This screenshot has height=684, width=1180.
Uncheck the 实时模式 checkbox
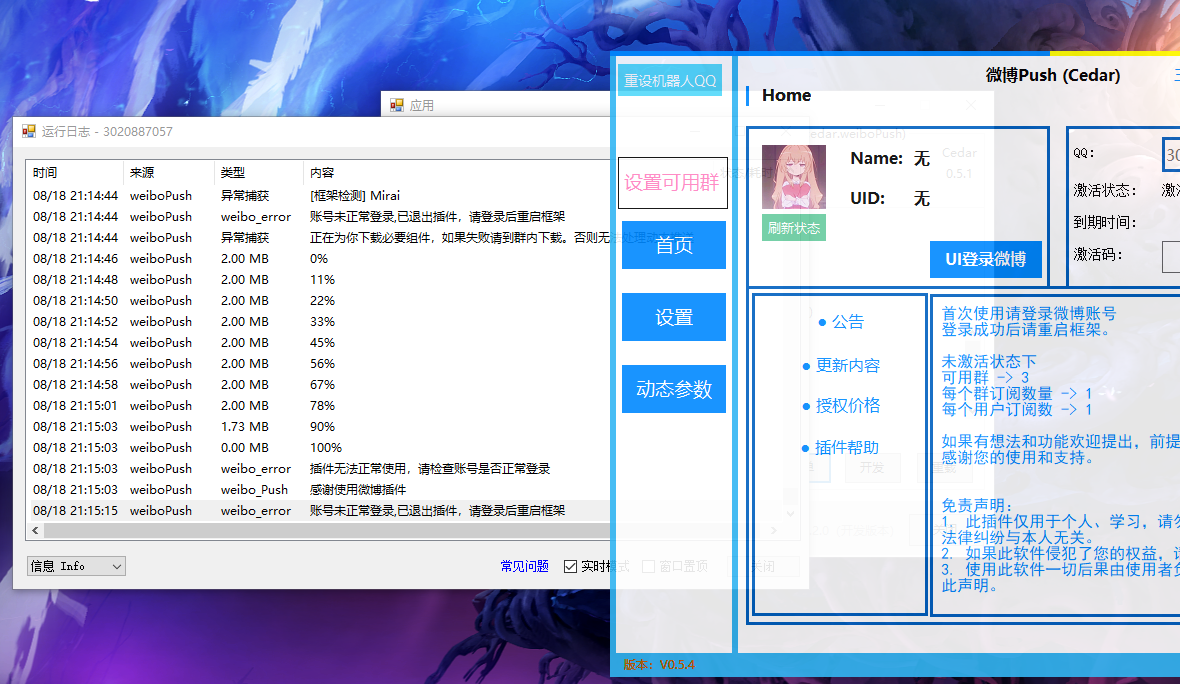tap(568, 565)
